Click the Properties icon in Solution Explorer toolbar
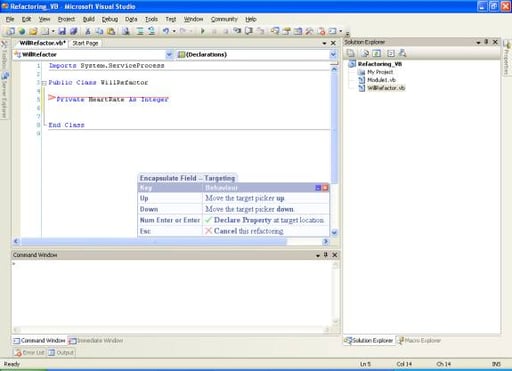 tap(351, 53)
